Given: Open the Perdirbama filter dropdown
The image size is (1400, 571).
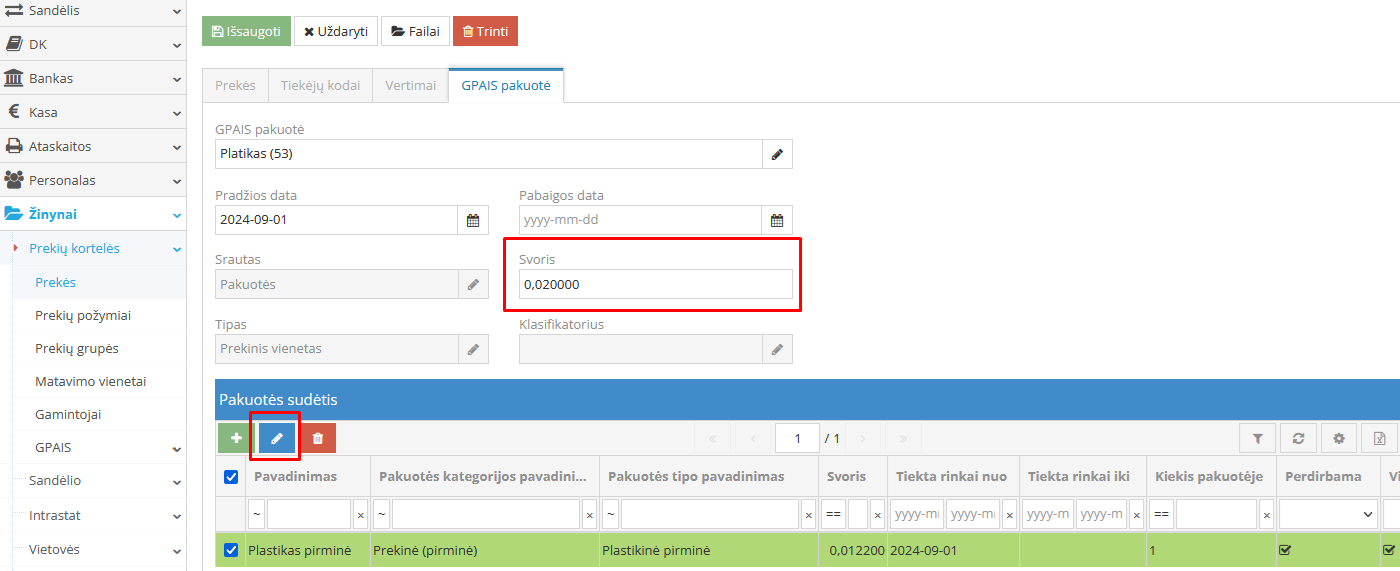Looking at the screenshot, I should [x=1325, y=514].
